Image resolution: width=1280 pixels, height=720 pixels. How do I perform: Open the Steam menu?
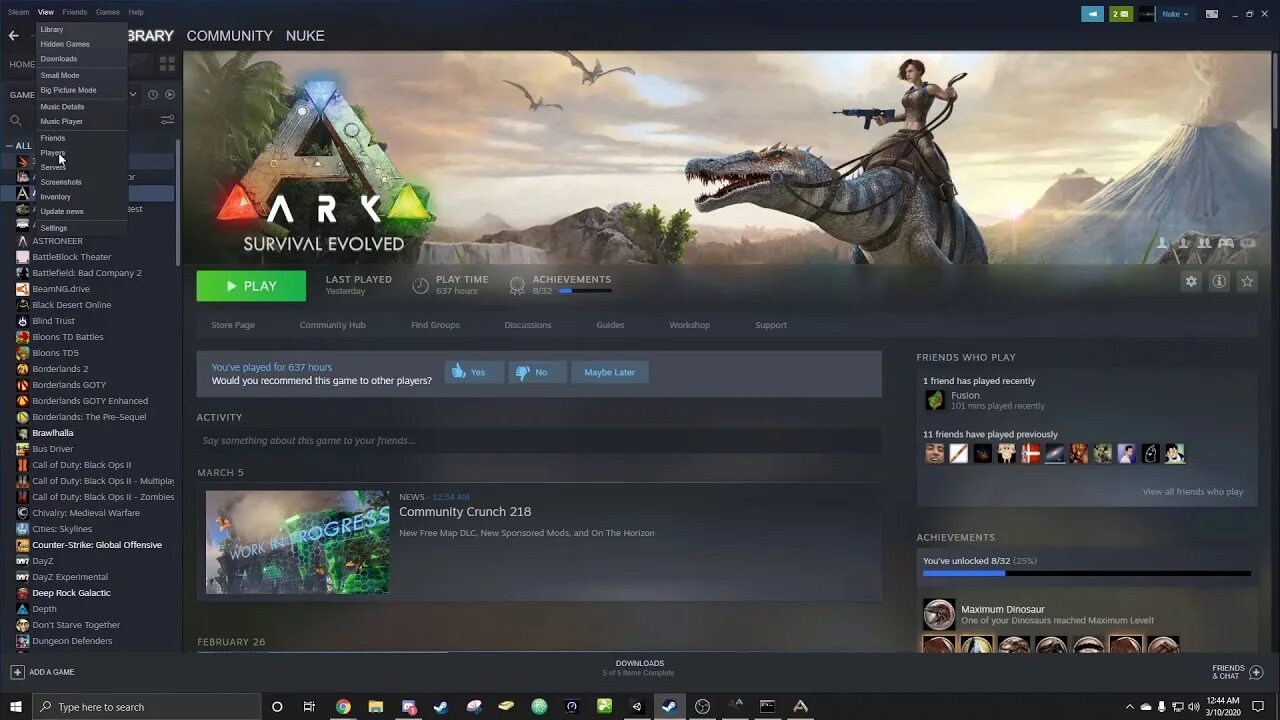[x=18, y=12]
